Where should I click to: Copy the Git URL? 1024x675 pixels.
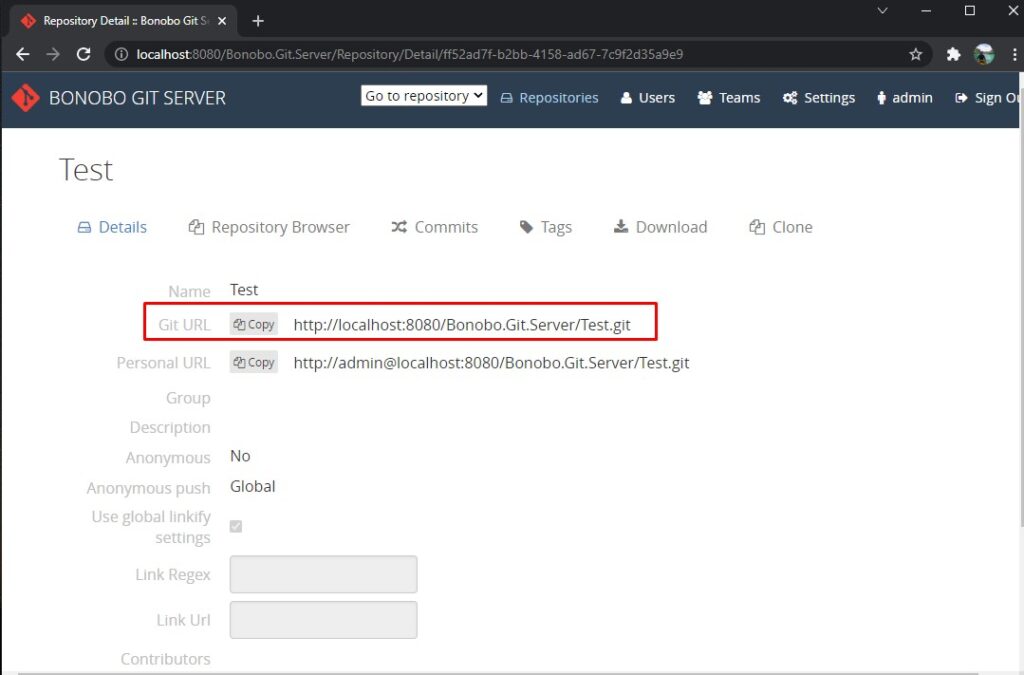tap(253, 324)
